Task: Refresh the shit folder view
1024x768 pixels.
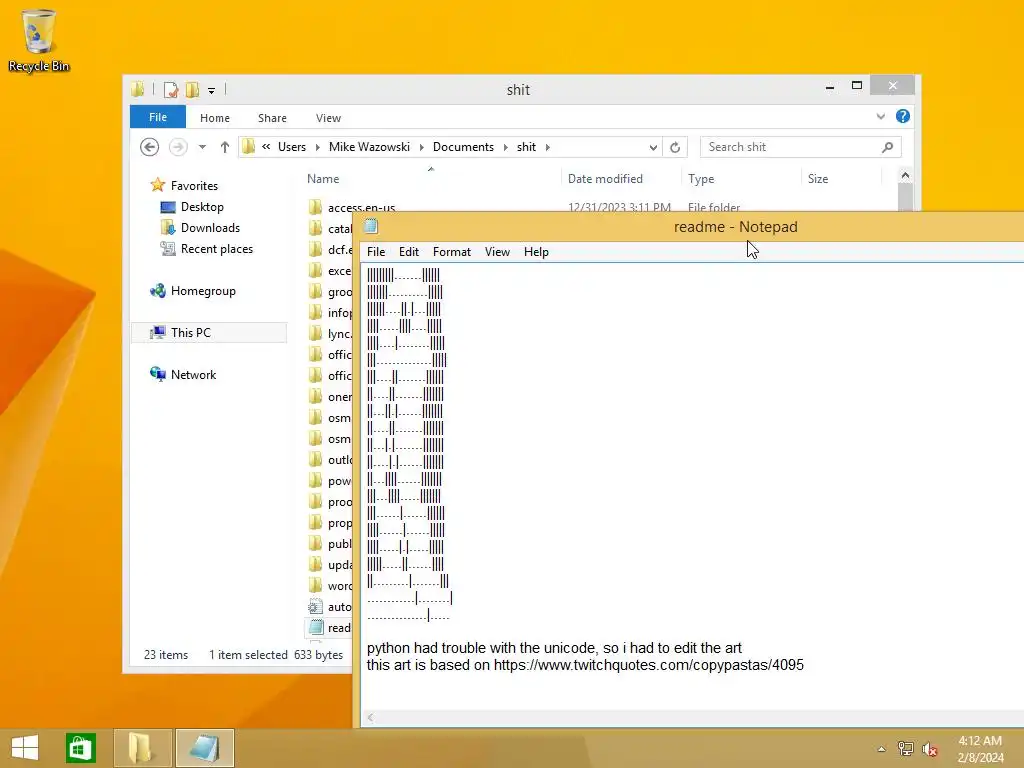Action: pos(675,147)
